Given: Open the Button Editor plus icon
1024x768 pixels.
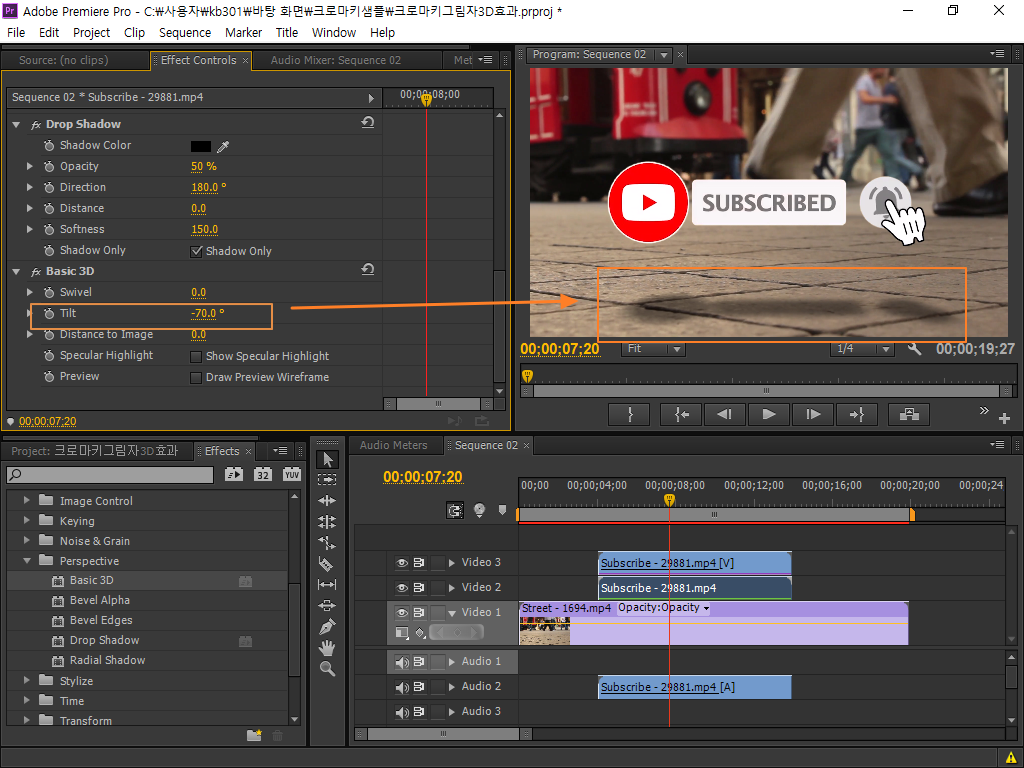Looking at the screenshot, I should (x=1004, y=419).
